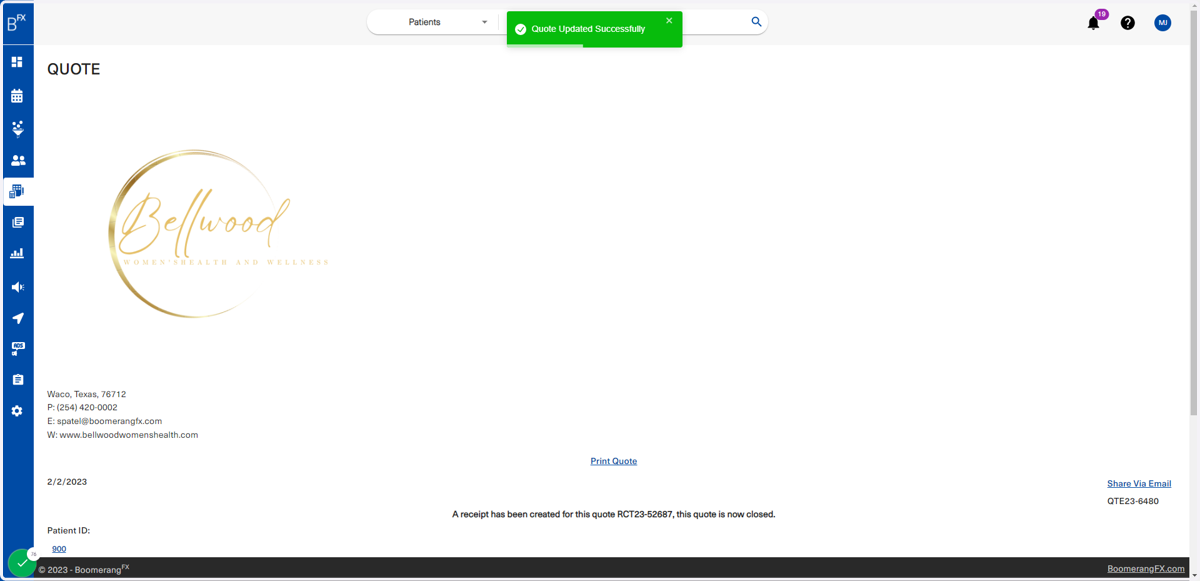Click the search magnifier icon
Viewport: 1200px width, 581px height.
(x=756, y=22)
